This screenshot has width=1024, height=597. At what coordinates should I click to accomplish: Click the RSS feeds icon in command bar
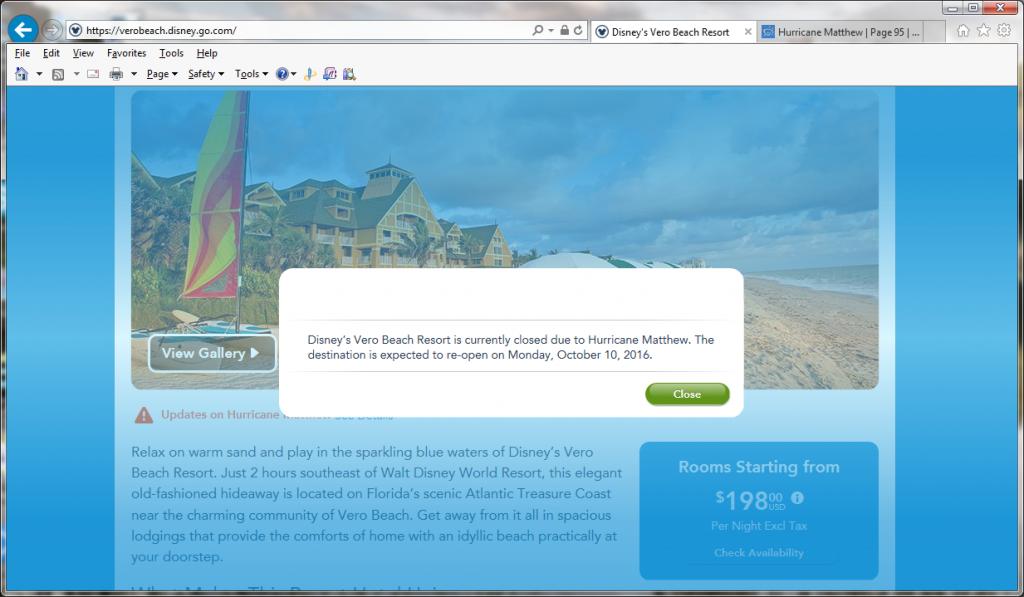(x=59, y=74)
